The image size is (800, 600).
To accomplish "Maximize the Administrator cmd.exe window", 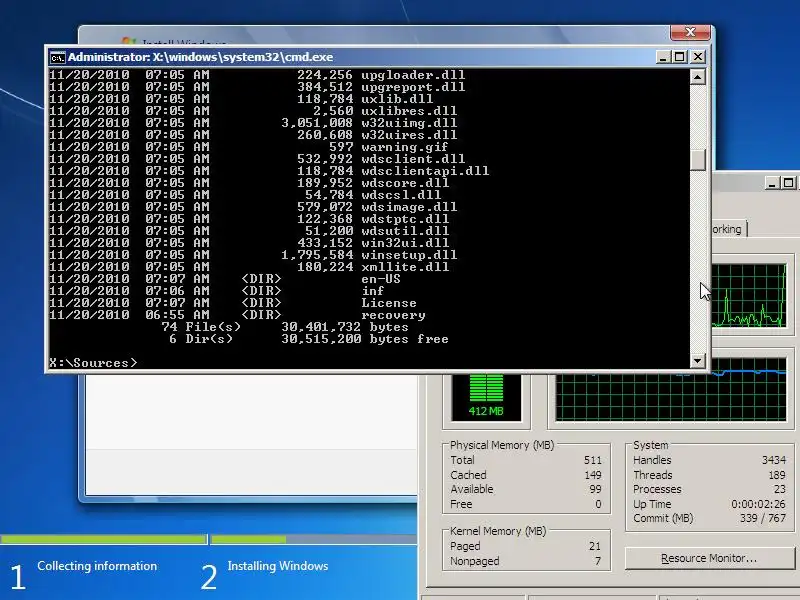I will click(680, 57).
